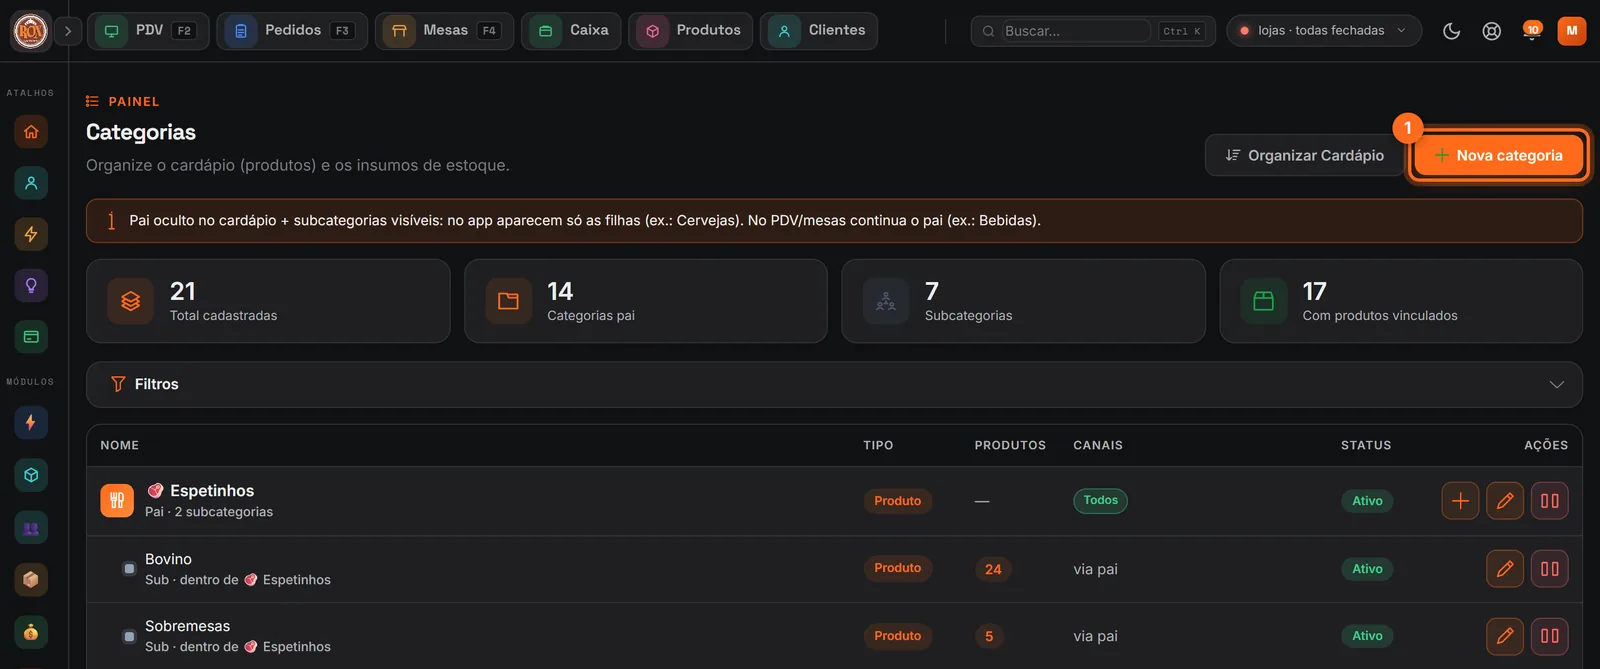This screenshot has height=669, width=1600.
Task: Click the layers icon on Total cadastradas card
Action: click(x=130, y=301)
